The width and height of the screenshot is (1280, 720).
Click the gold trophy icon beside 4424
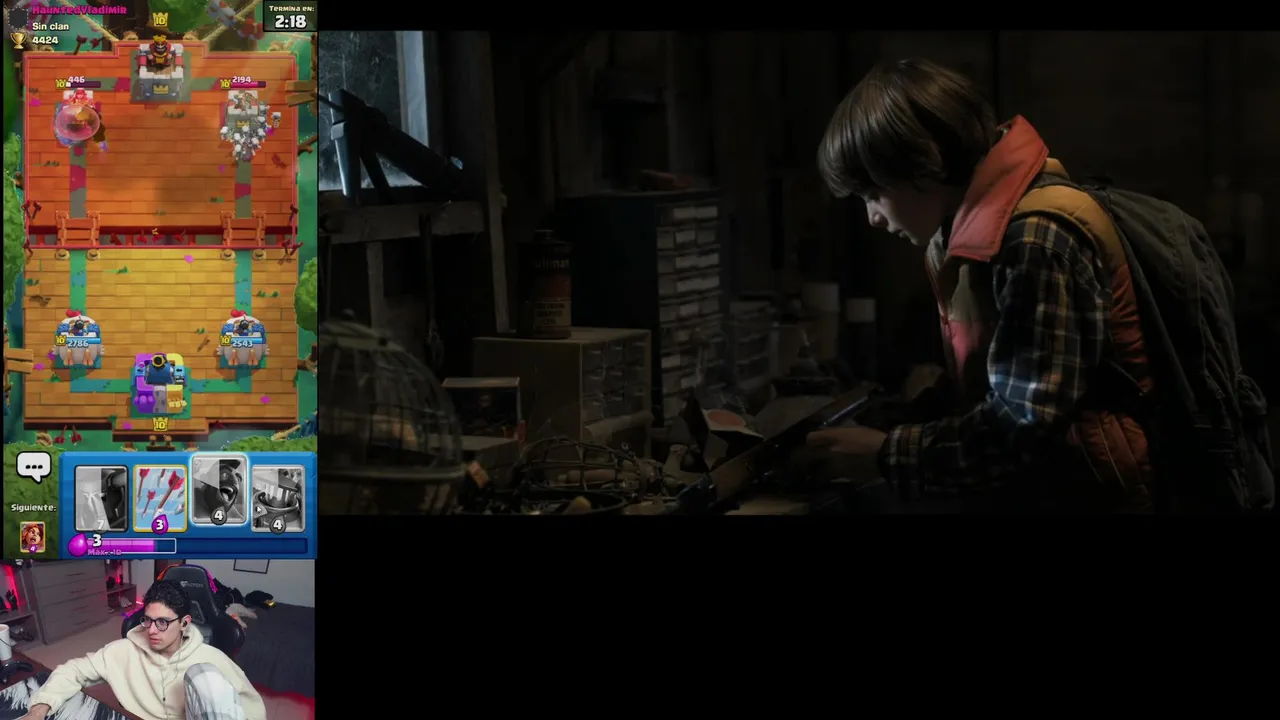tap(18, 40)
